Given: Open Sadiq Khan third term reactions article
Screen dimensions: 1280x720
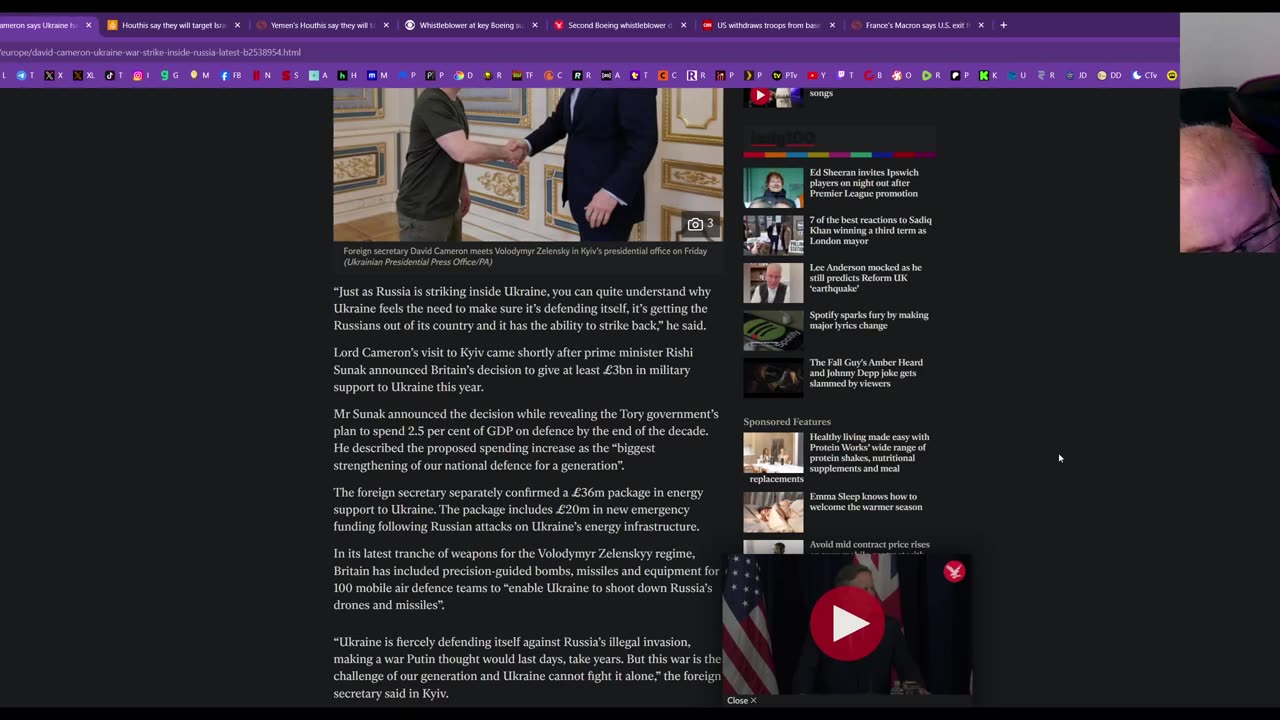Looking at the screenshot, I should [x=870, y=230].
